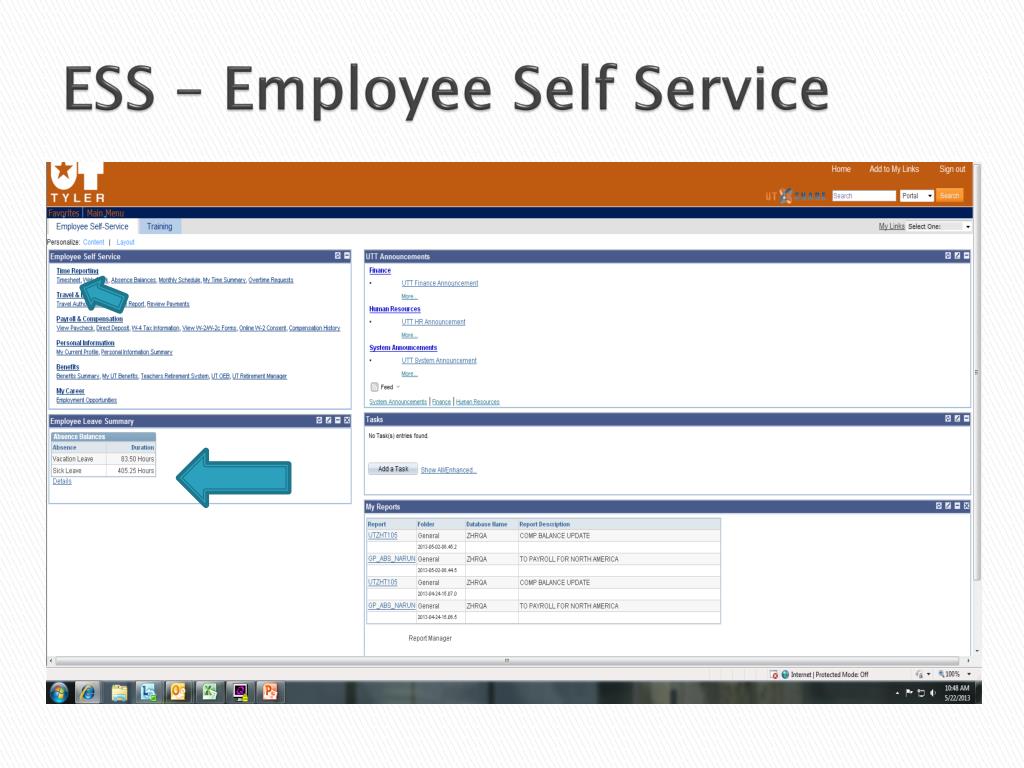The width and height of the screenshot is (1024, 768).
Task: Switch to the Training tab
Action: click(x=159, y=227)
